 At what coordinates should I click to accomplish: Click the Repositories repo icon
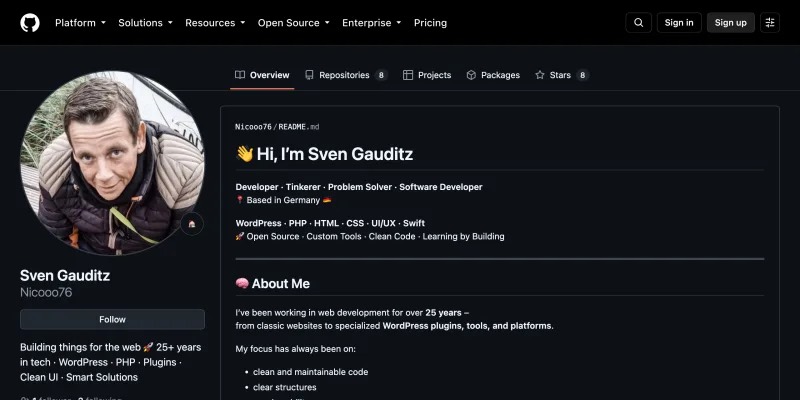click(x=309, y=75)
